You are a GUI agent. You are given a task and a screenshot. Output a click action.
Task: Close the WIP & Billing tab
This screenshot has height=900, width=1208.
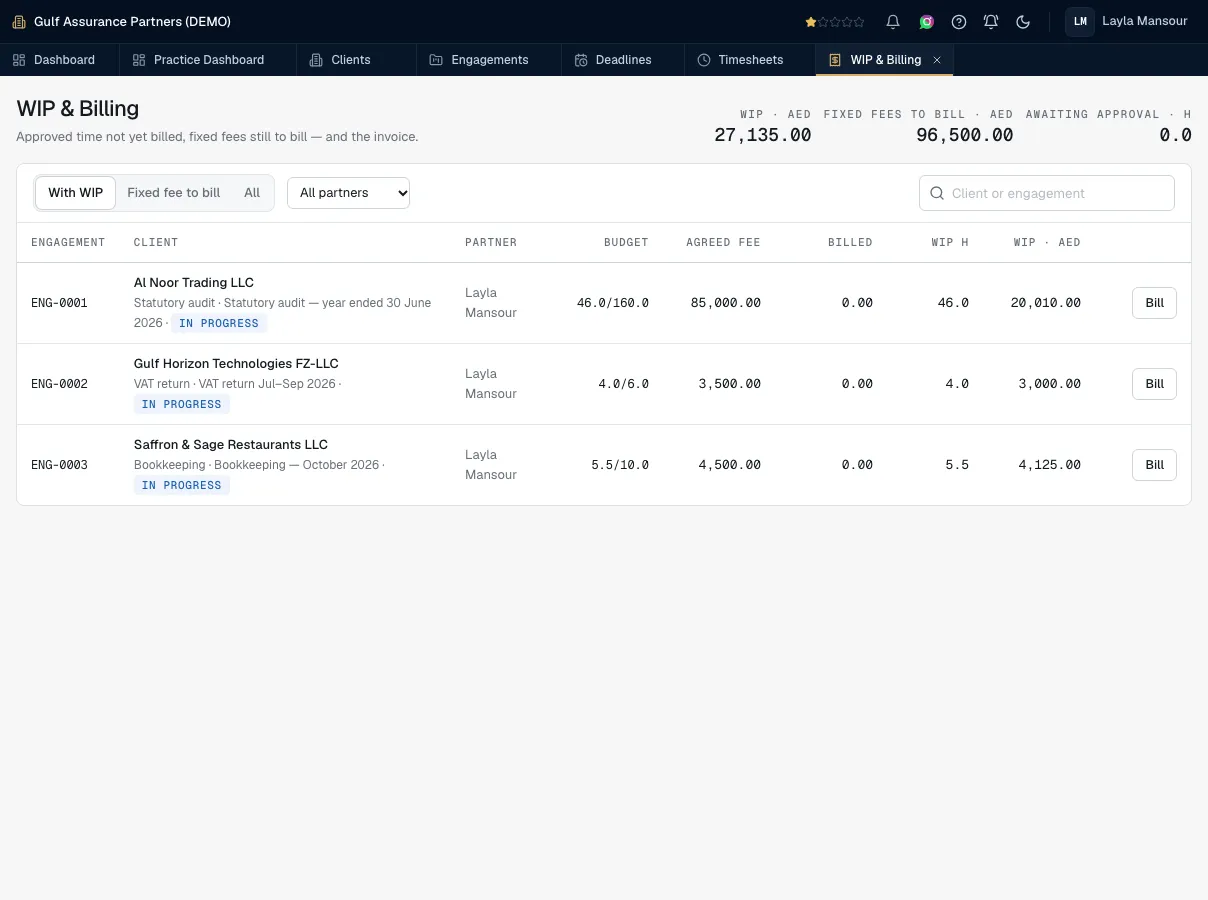point(937,60)
